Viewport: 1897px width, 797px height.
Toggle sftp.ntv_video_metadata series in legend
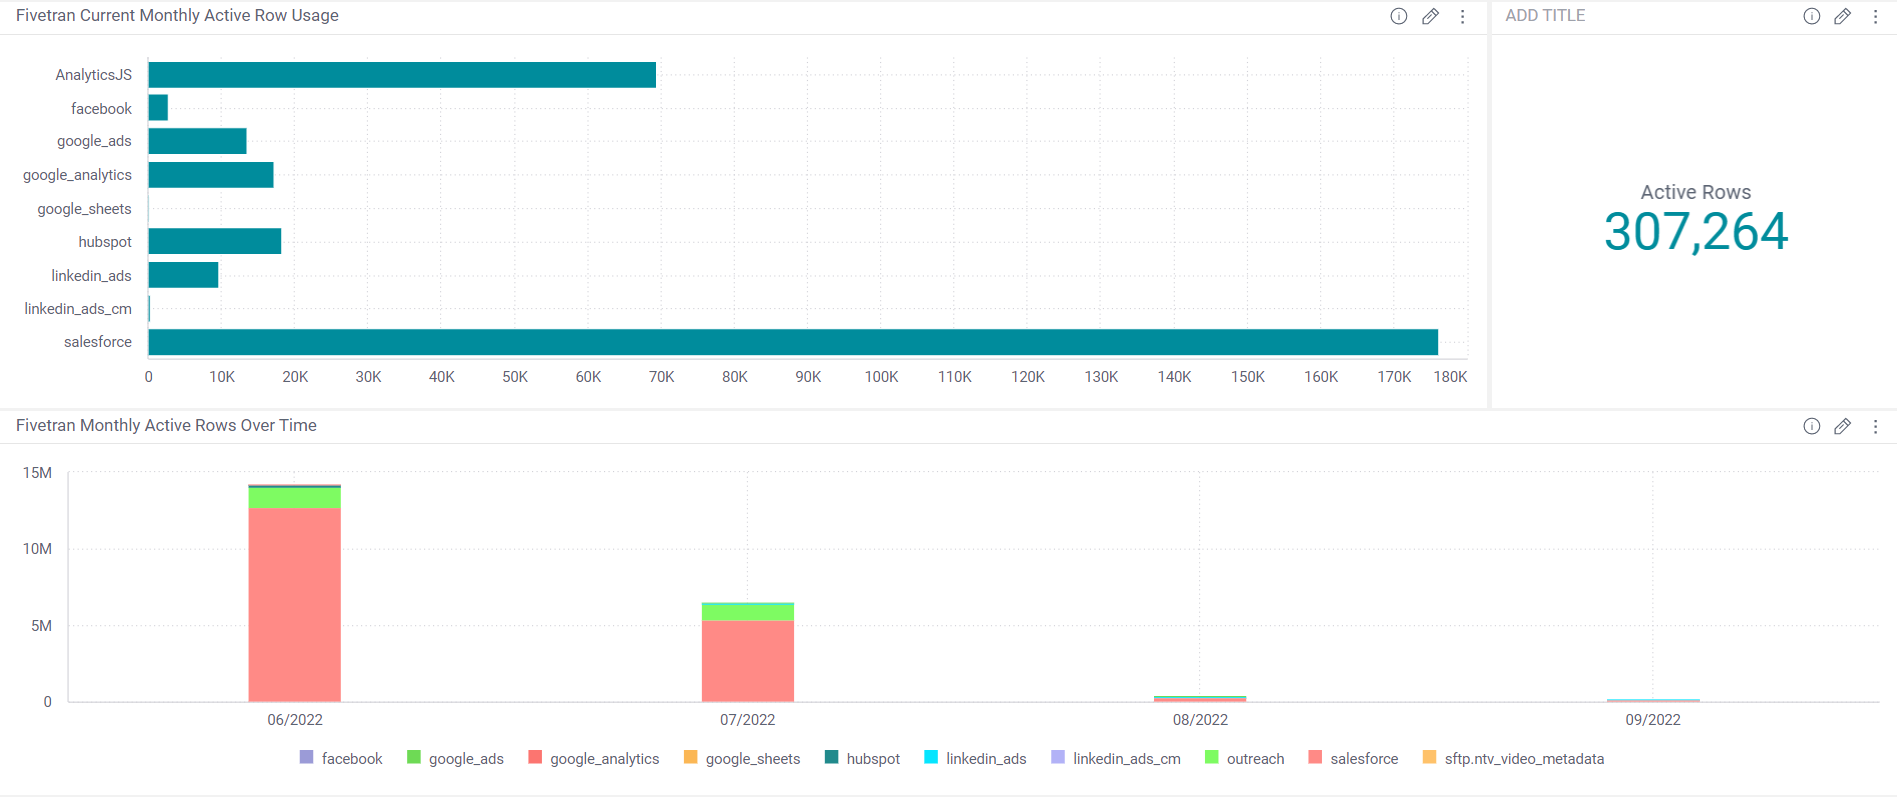coord(1514,758)
